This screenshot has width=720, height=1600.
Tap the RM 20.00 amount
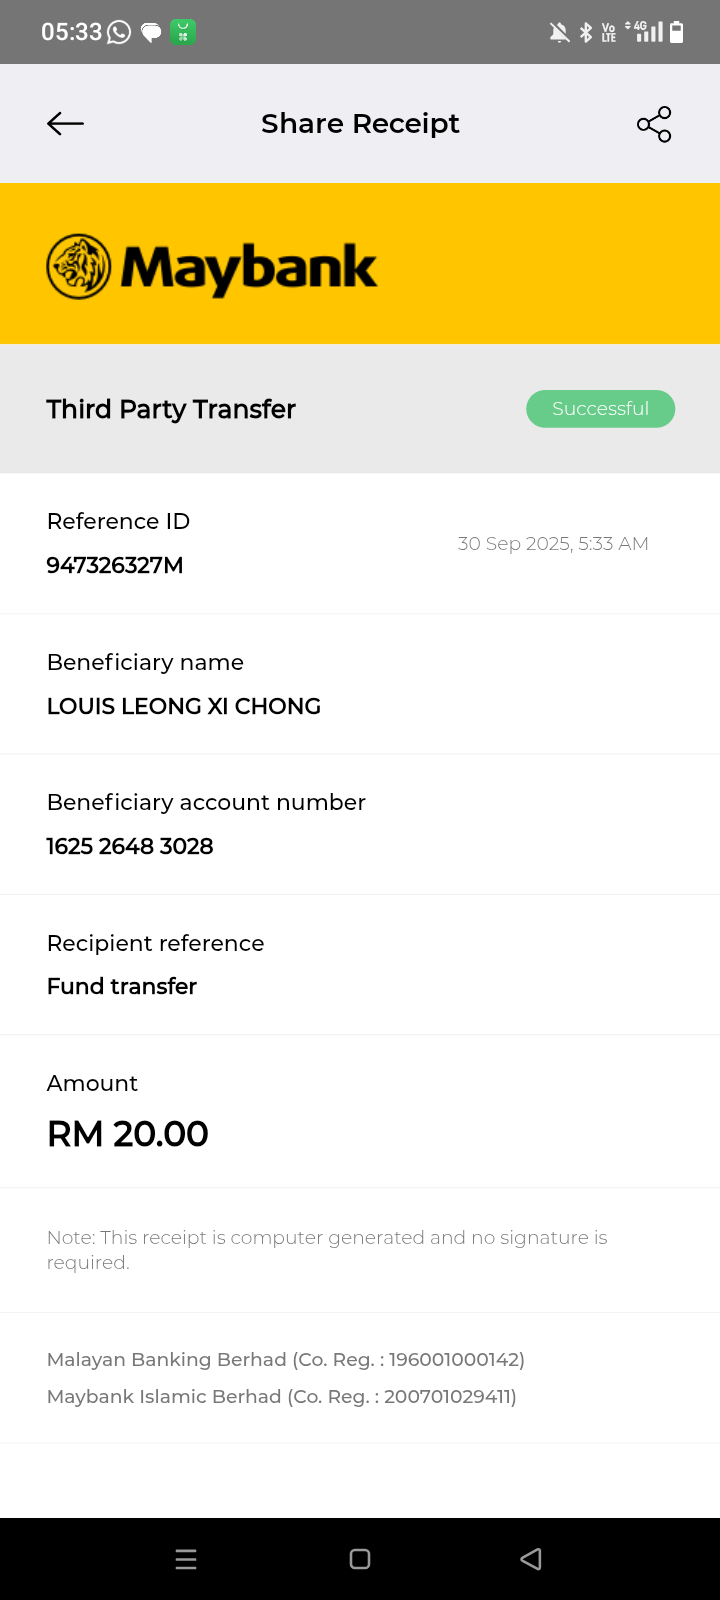point(128,1134)
